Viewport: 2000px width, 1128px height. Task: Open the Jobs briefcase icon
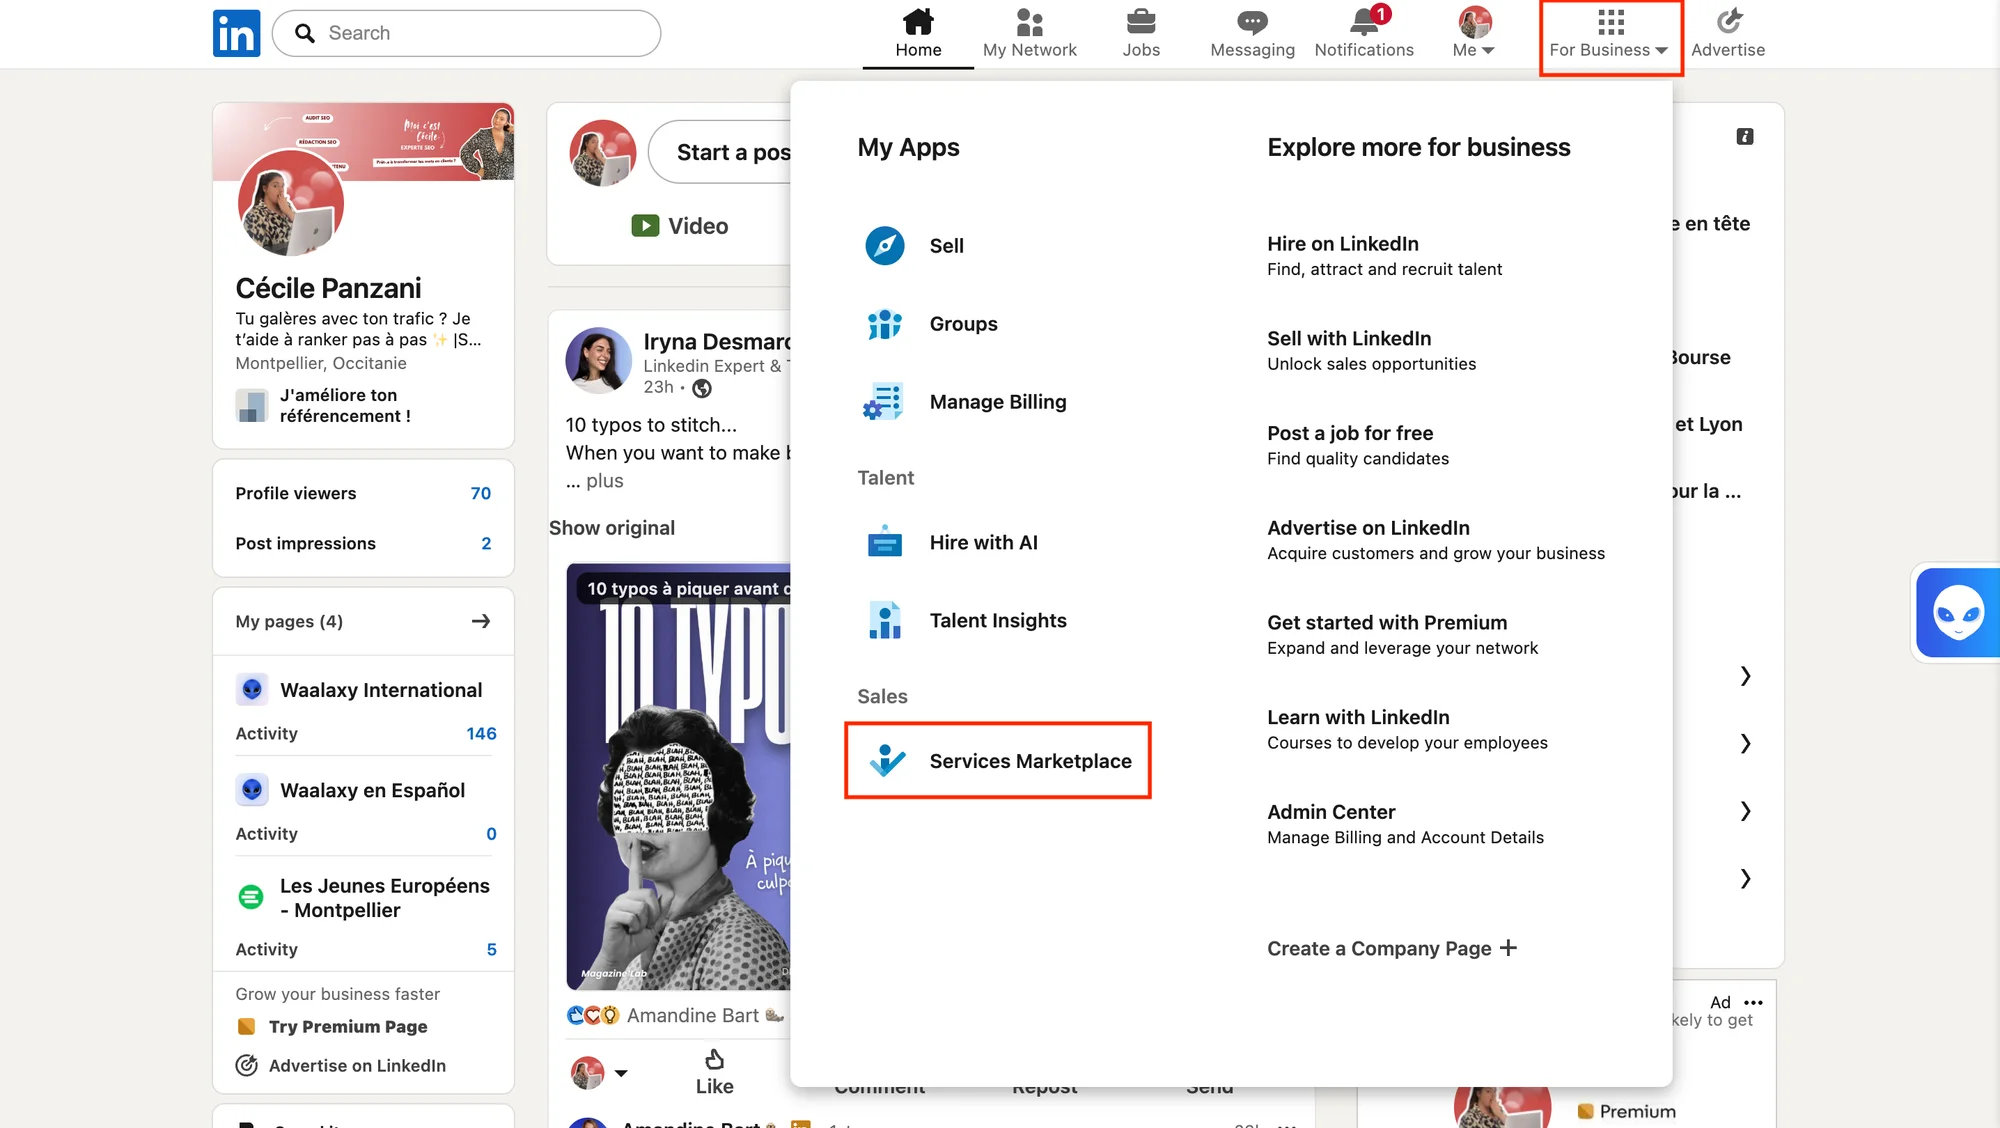[x=1141, y=21]
